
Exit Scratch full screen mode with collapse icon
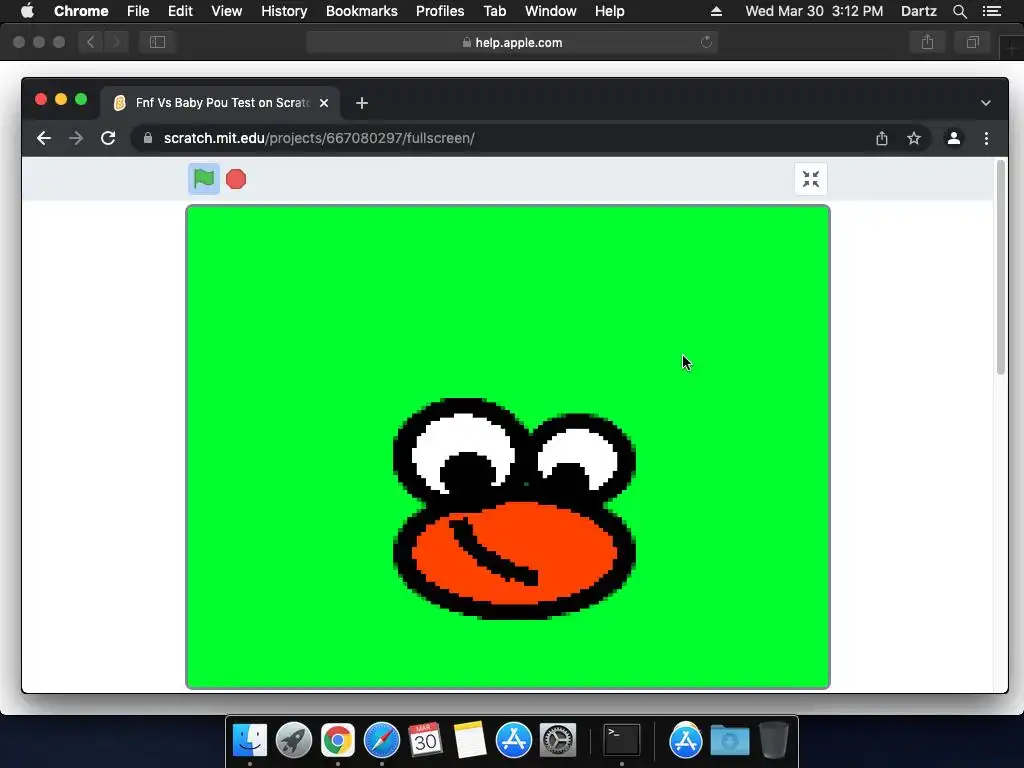(x=810, y=179)
